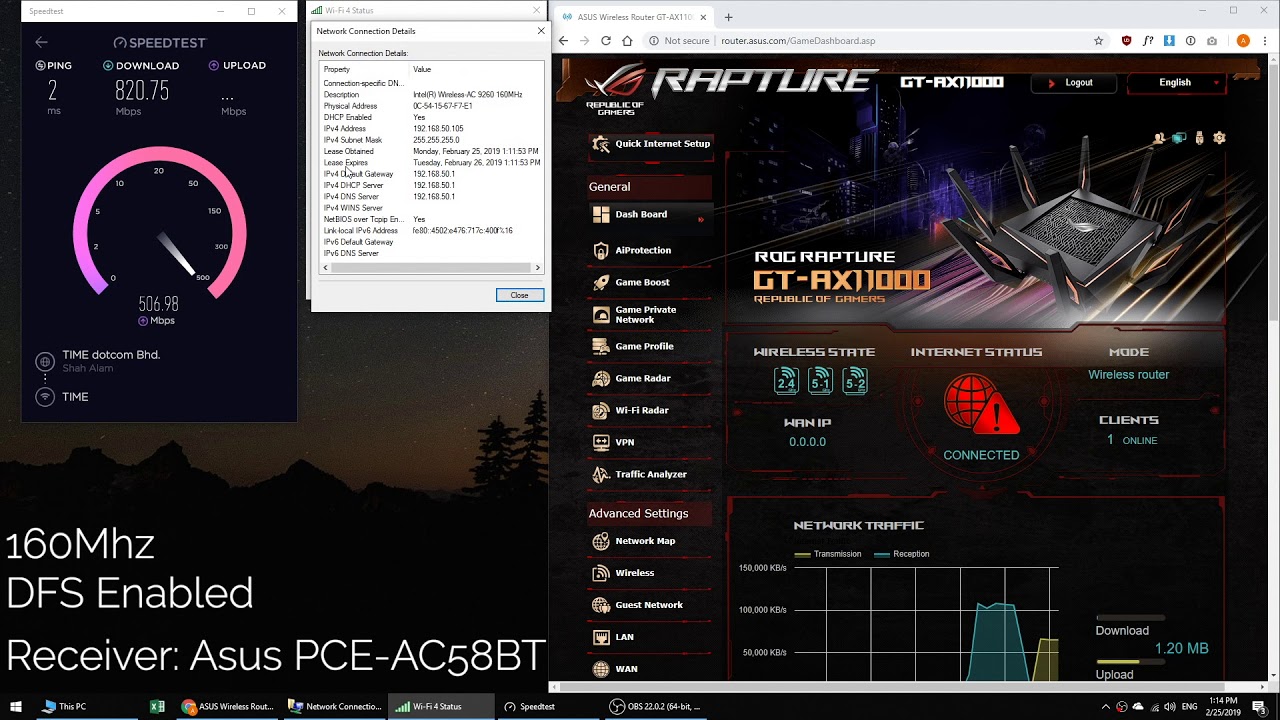Open the Game Boost page

click(x=649, y=282)
